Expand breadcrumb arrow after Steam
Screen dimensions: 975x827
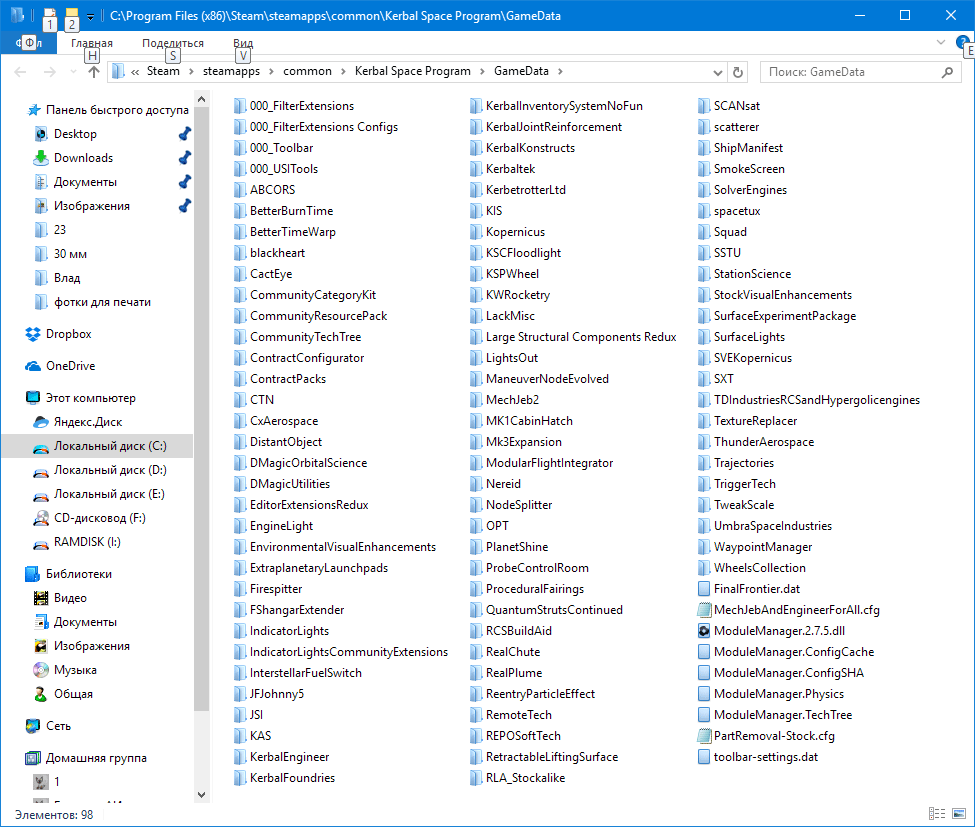pyautogui.click(x=192, y=72)
